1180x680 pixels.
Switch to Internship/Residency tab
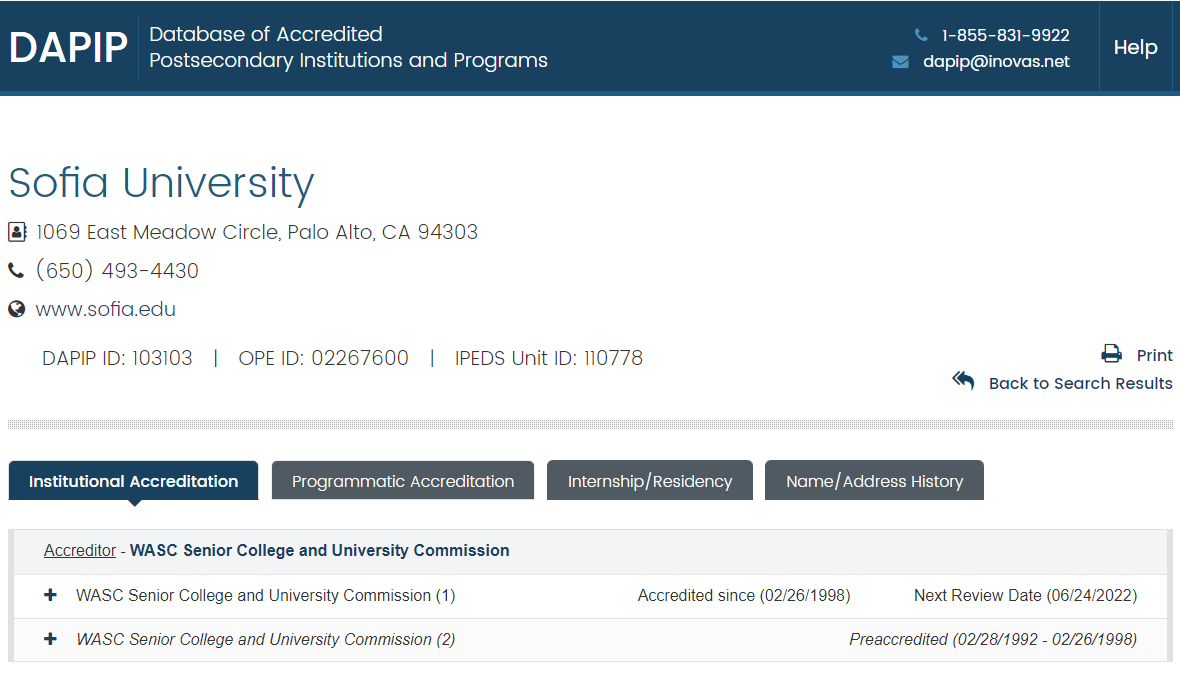pyautogui.click(x=649, y=481)
